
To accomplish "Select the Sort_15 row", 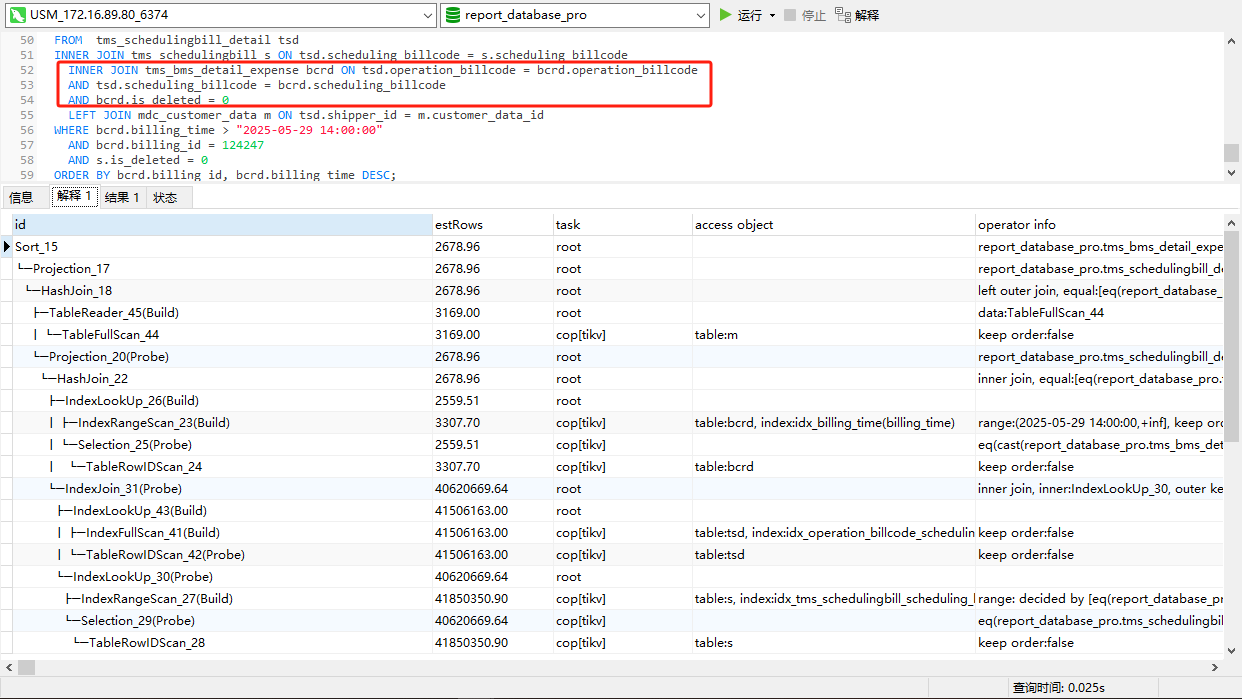I will (x=36, y=247).
